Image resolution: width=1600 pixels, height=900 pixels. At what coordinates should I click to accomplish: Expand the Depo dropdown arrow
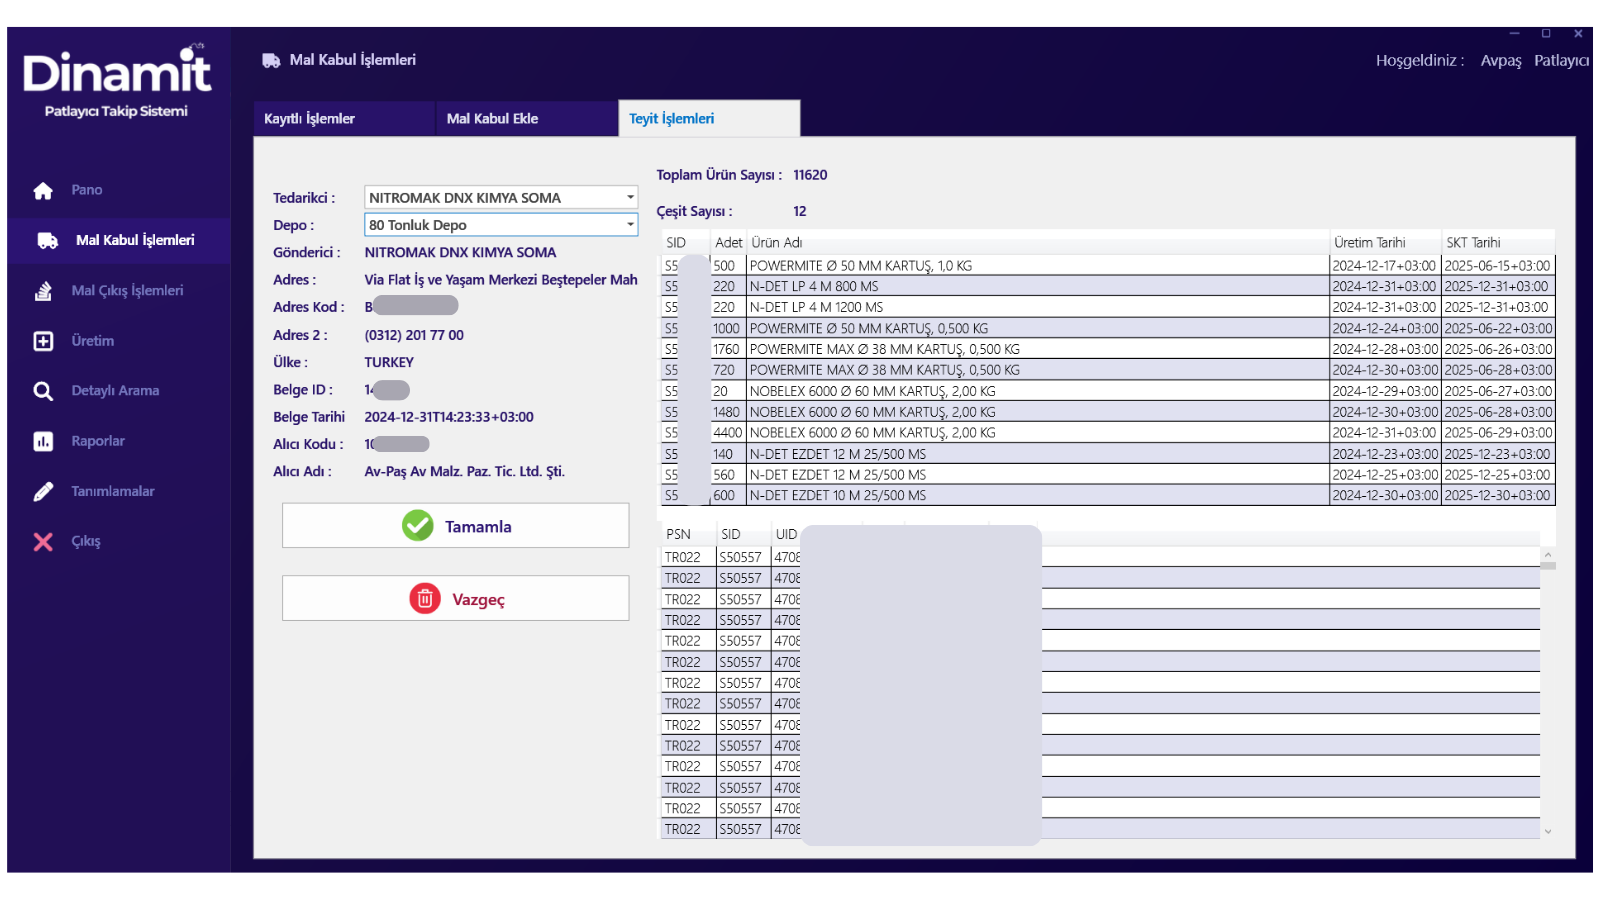[630, 224]
